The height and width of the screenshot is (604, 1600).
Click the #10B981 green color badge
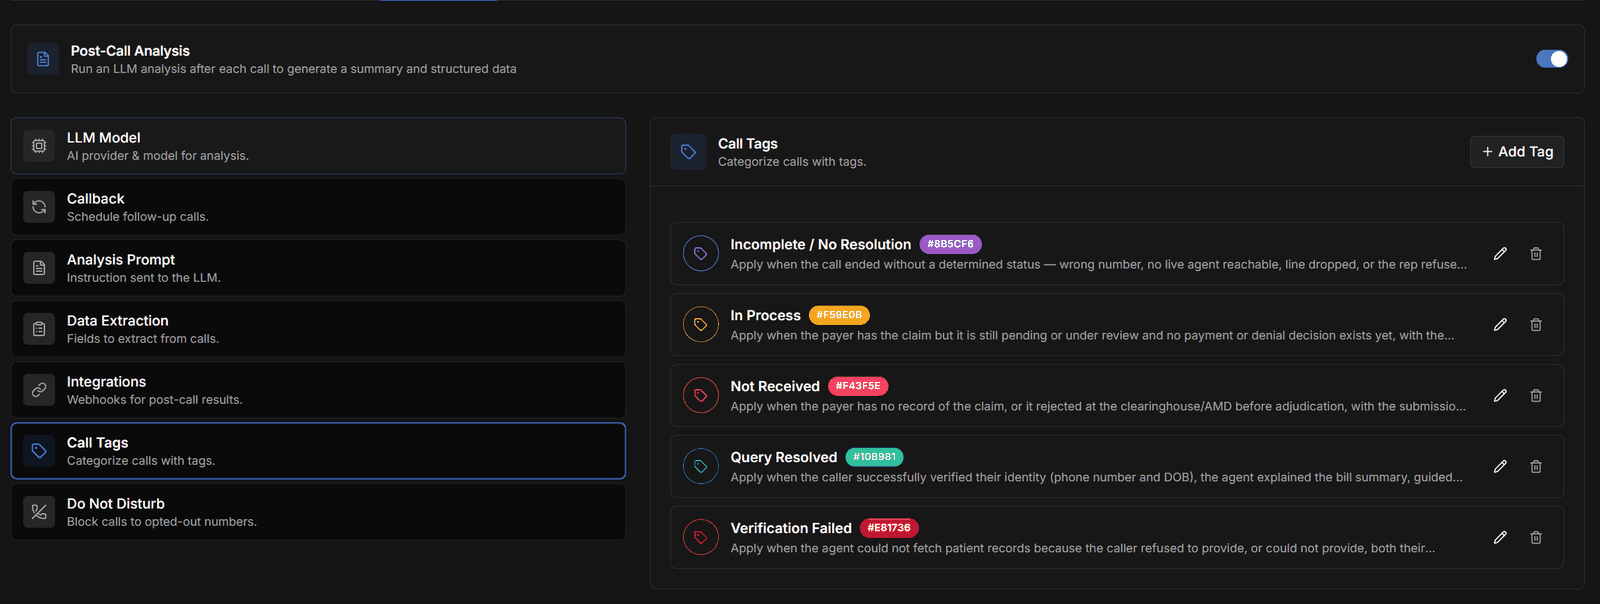(x=875, y=457)
